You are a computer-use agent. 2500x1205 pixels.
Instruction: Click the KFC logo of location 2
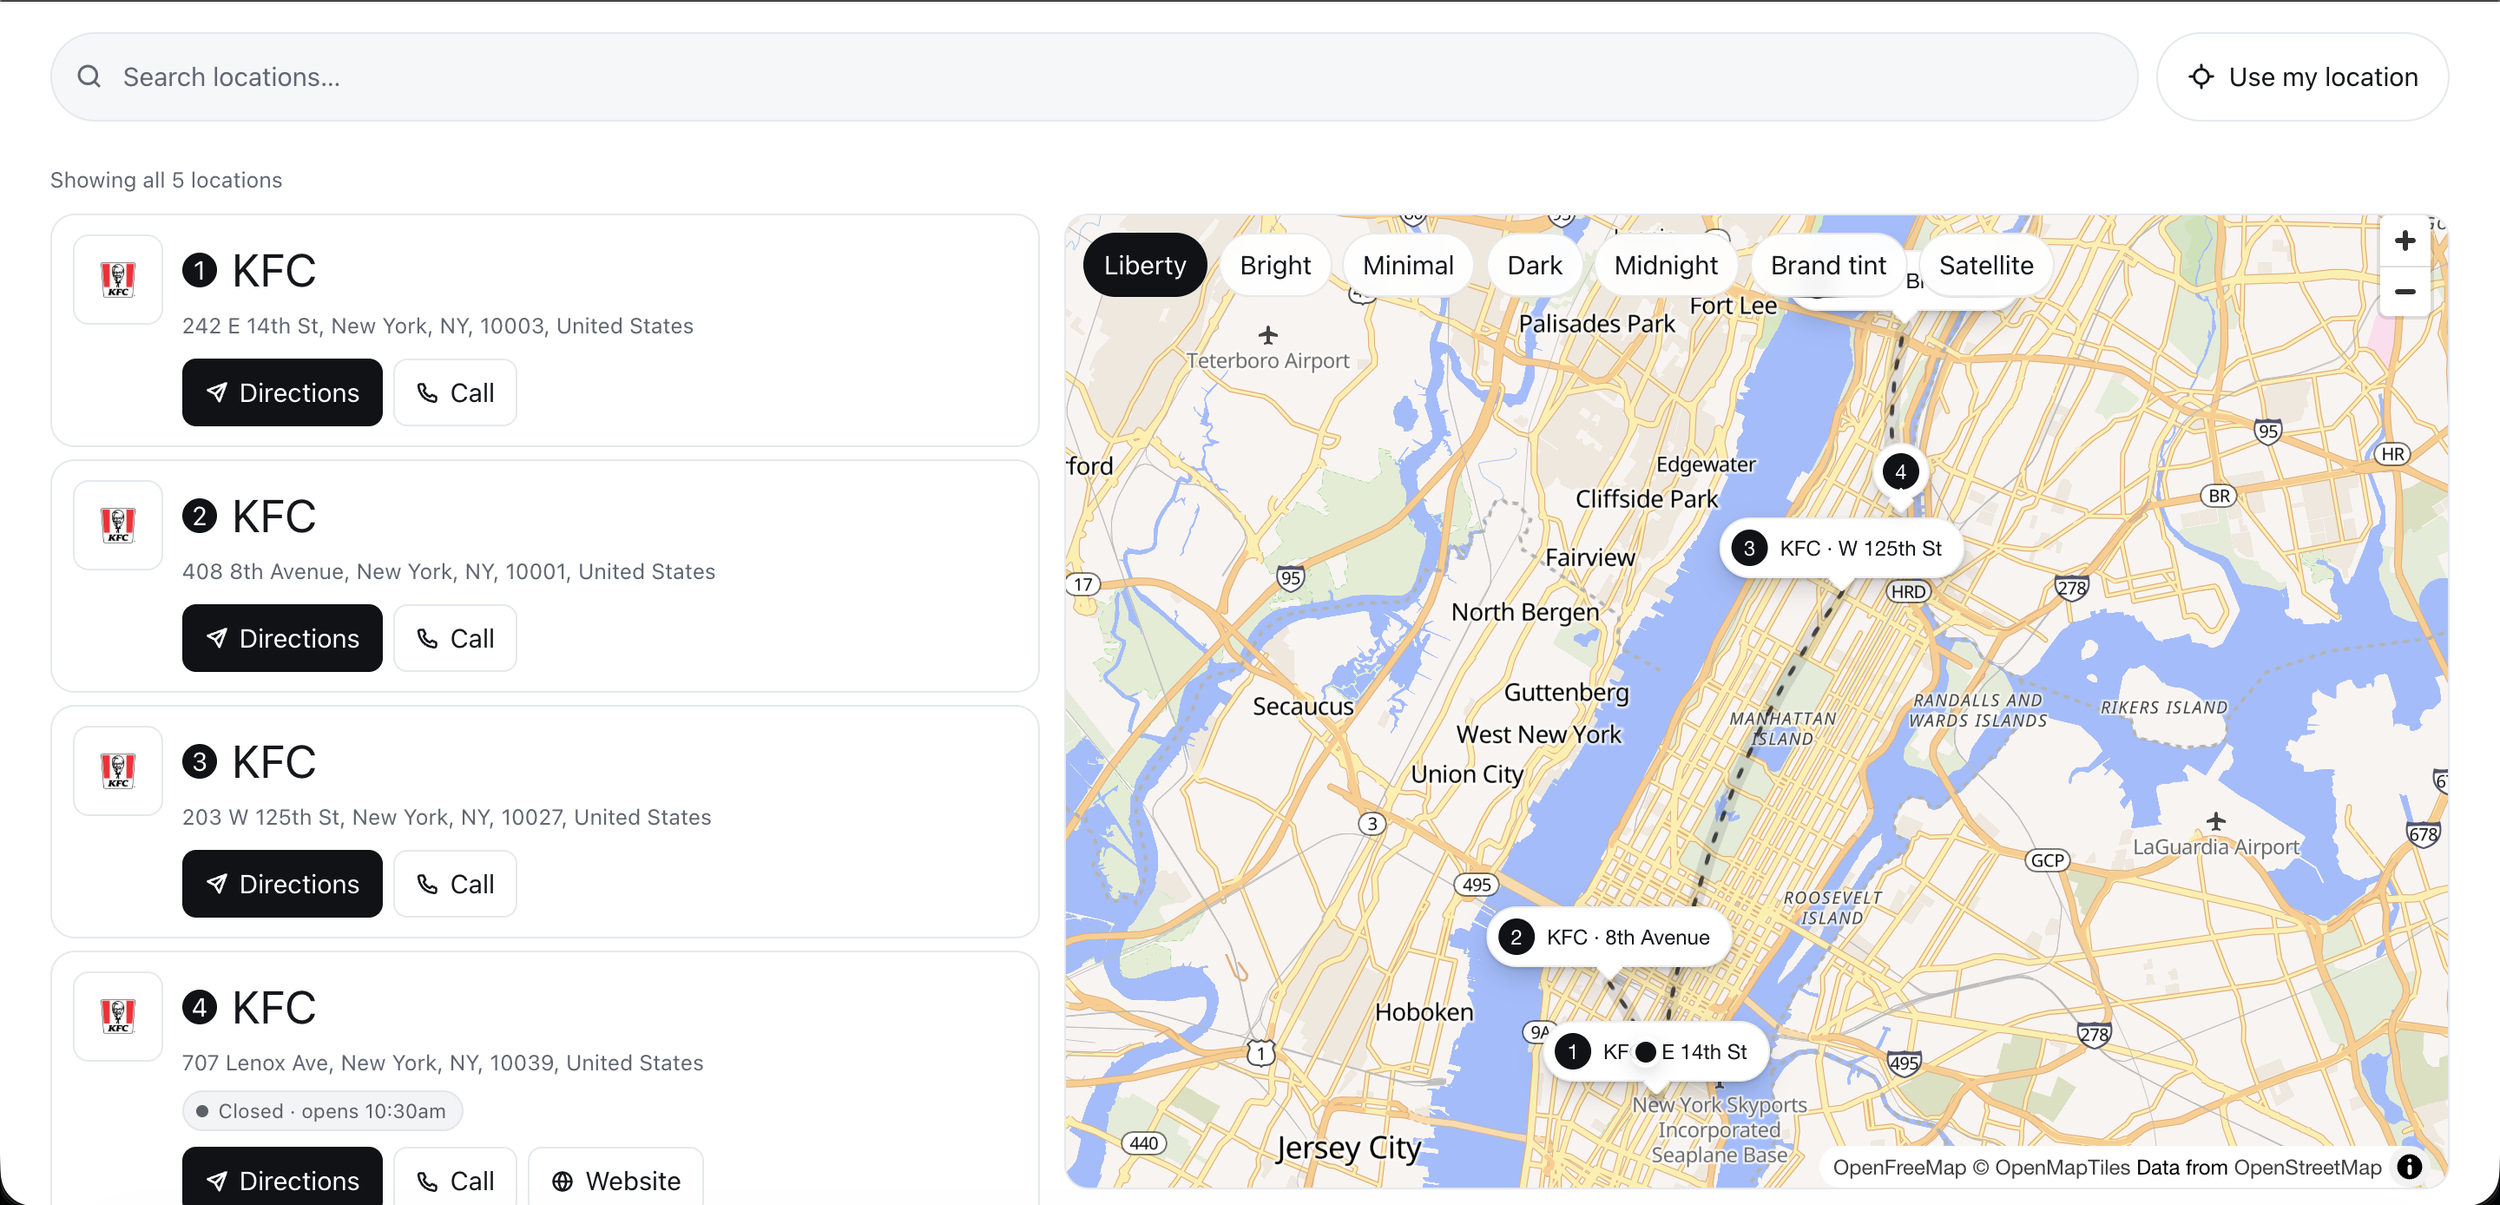coord(118,525)
